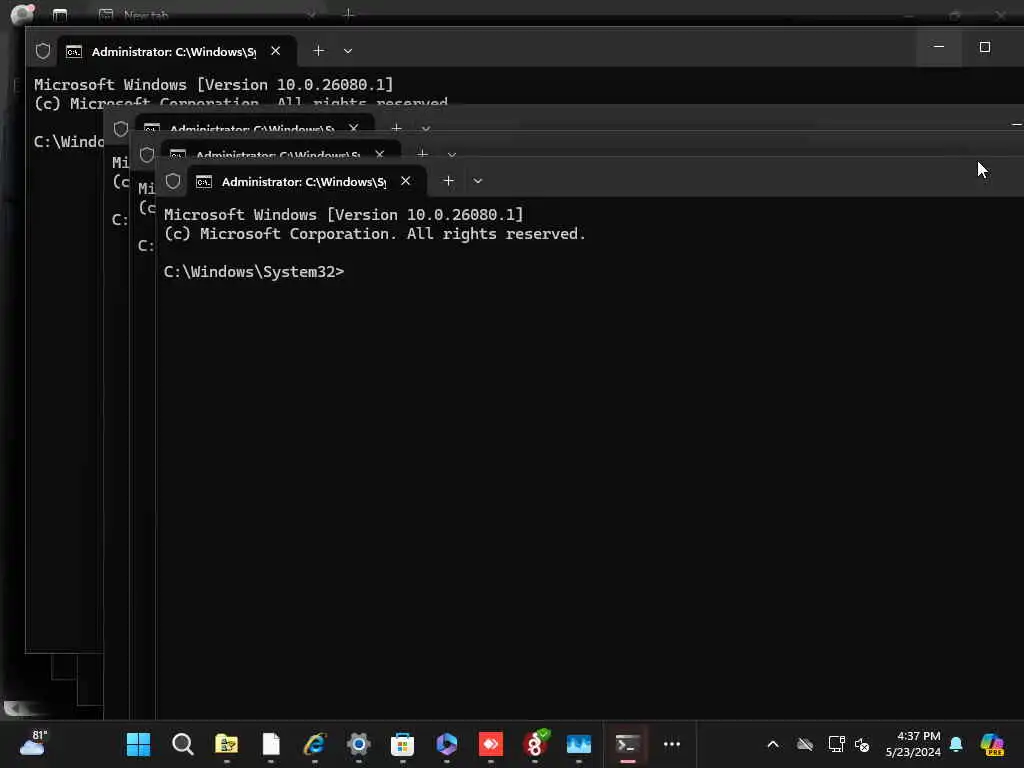Open a new tab in the front Terminal window

pyautogui.click(x=448, y=181)
